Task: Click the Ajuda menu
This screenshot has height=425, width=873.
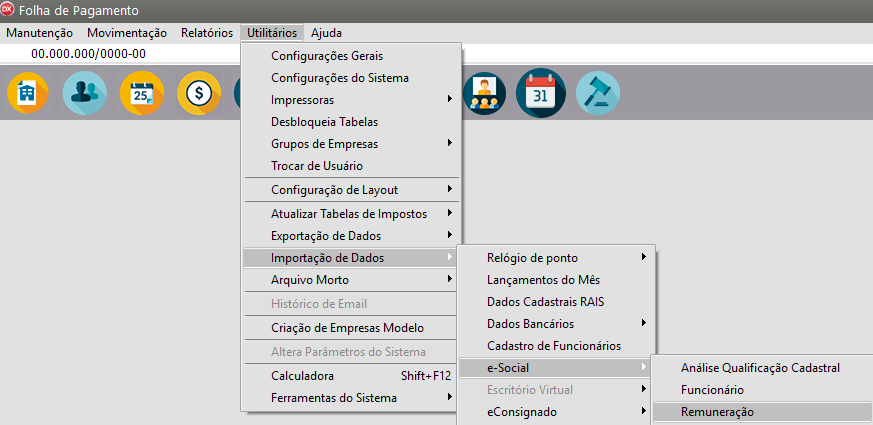Action: (326, 33)
